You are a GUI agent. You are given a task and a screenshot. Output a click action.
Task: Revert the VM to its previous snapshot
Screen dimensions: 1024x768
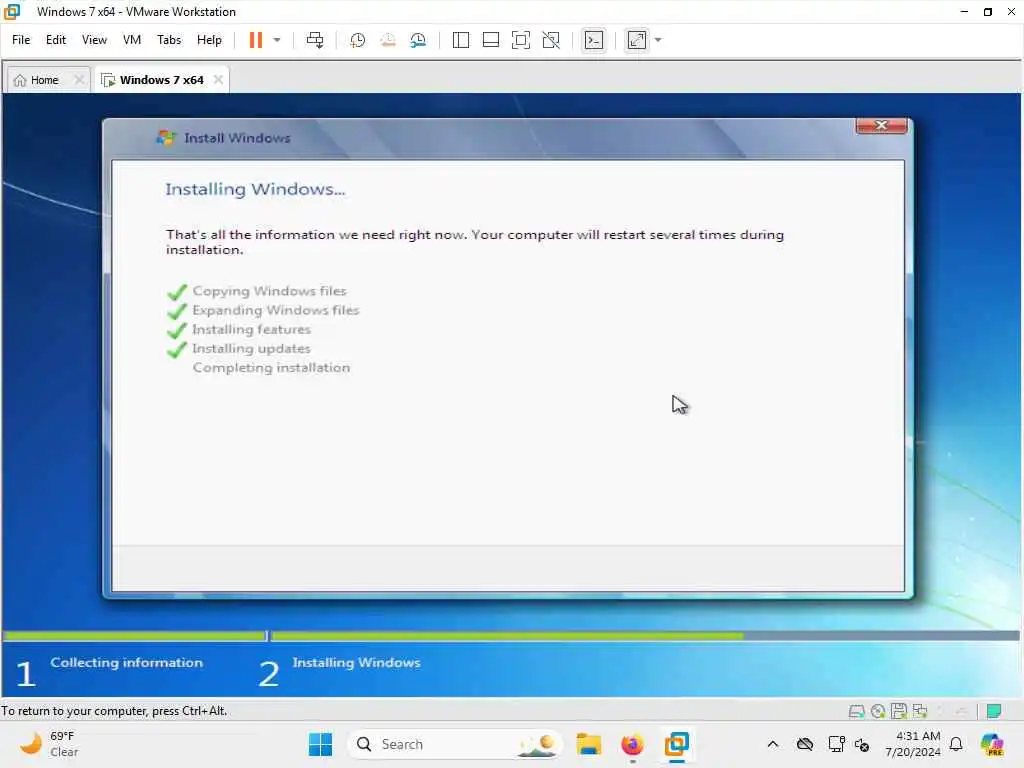pos(388,40)
